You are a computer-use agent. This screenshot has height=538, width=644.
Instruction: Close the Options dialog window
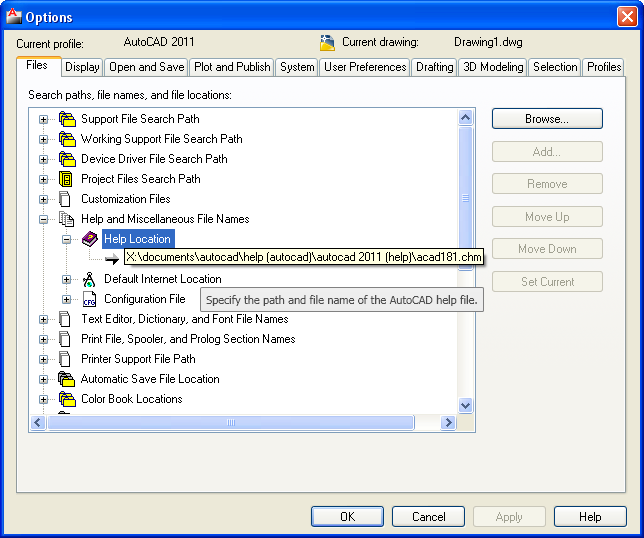coord(627,17)
